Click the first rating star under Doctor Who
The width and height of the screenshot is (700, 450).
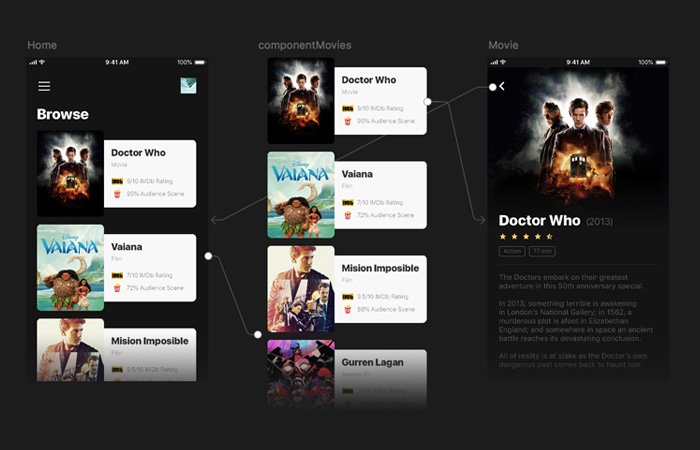click(x=503, y=237)
